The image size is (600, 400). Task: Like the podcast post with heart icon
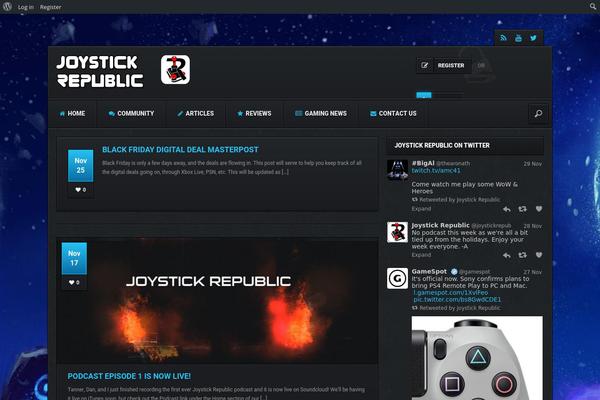(74, 282)
